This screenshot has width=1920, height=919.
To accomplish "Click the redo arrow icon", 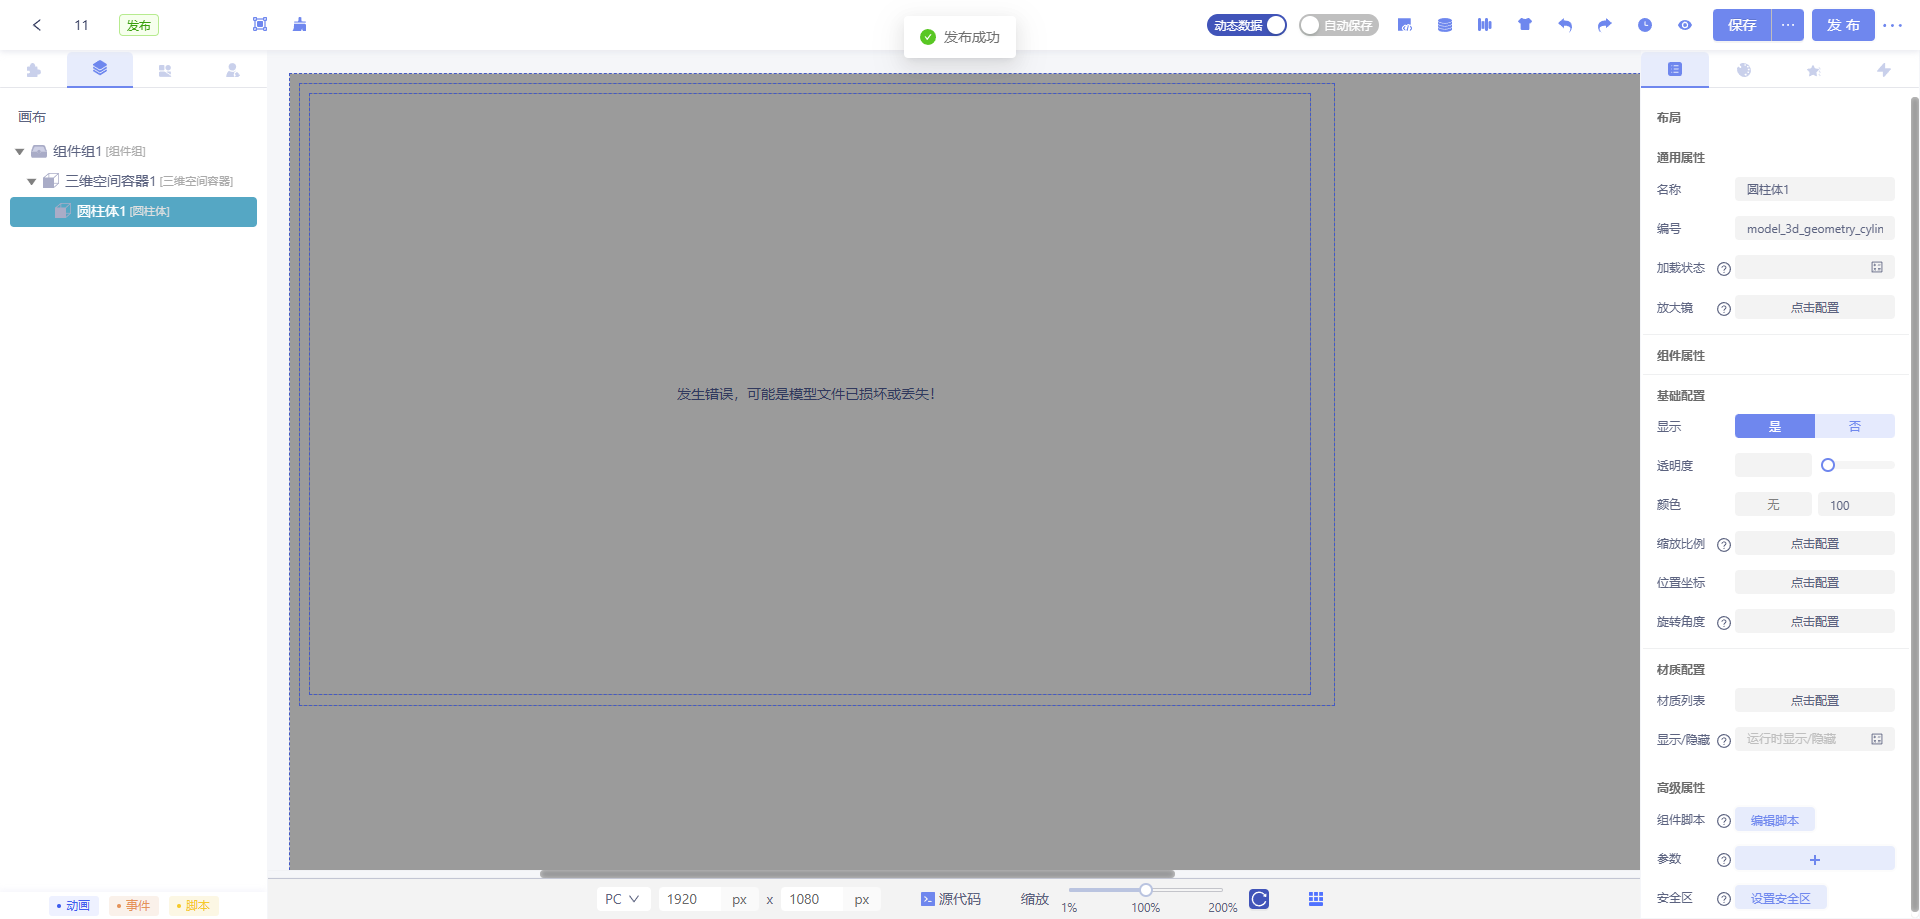I will pyautogui.click(x=1605, y=25).
